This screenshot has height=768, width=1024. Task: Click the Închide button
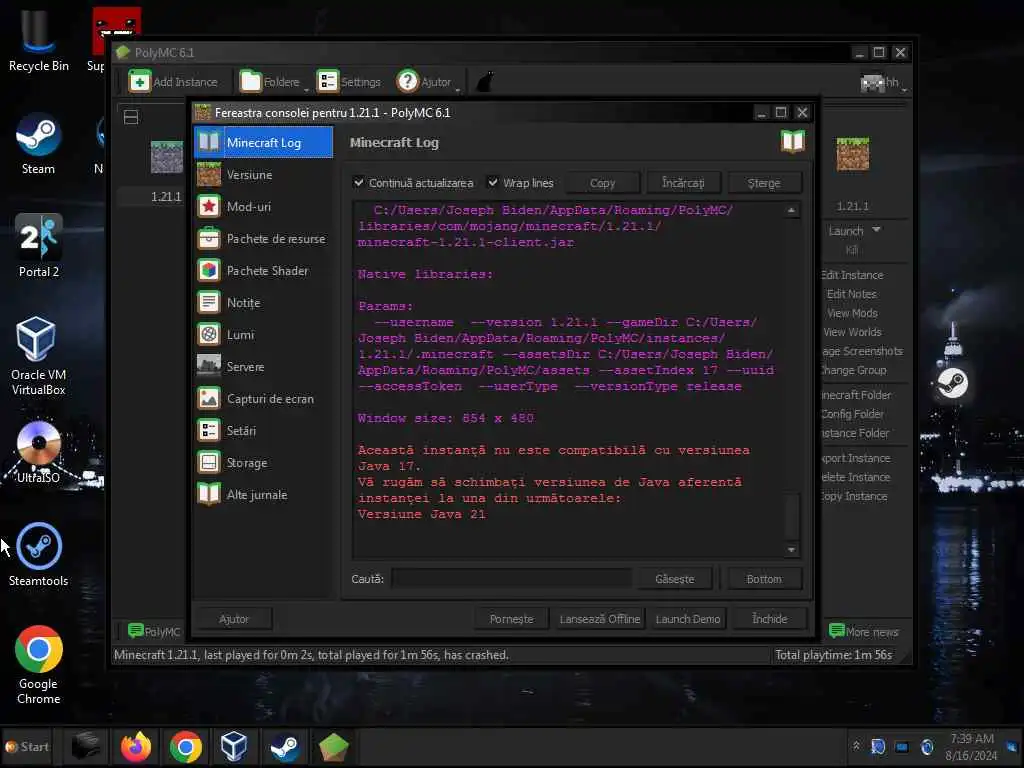(770, 618)
